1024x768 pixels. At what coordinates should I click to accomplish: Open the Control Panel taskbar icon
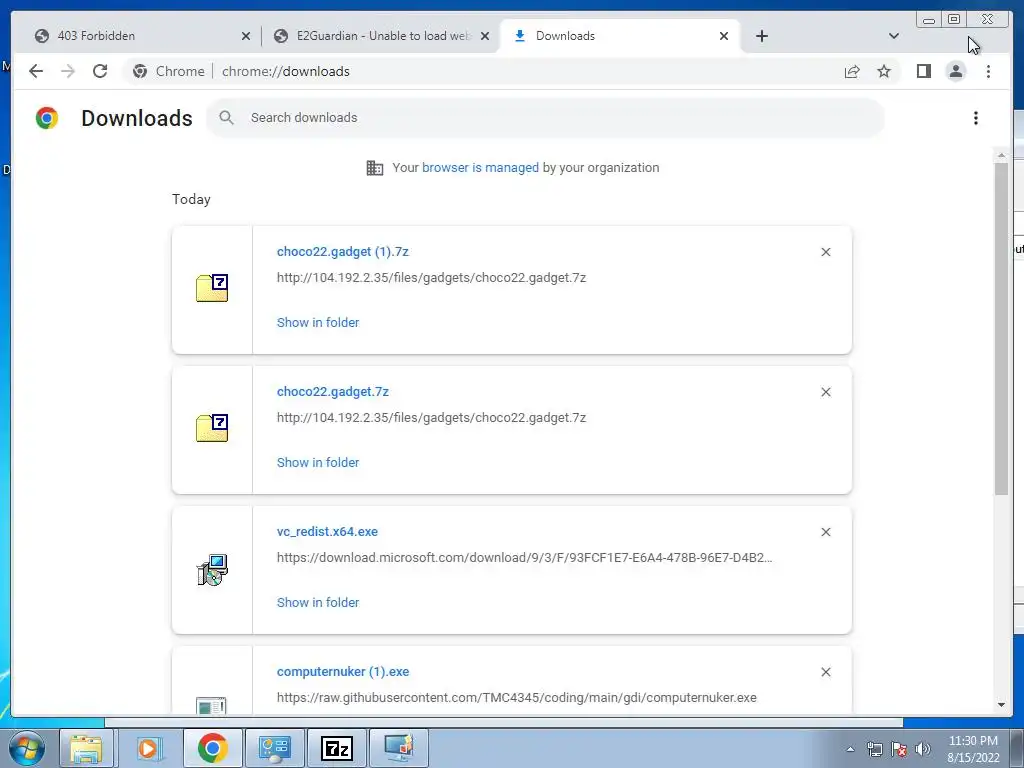point(274,748)
